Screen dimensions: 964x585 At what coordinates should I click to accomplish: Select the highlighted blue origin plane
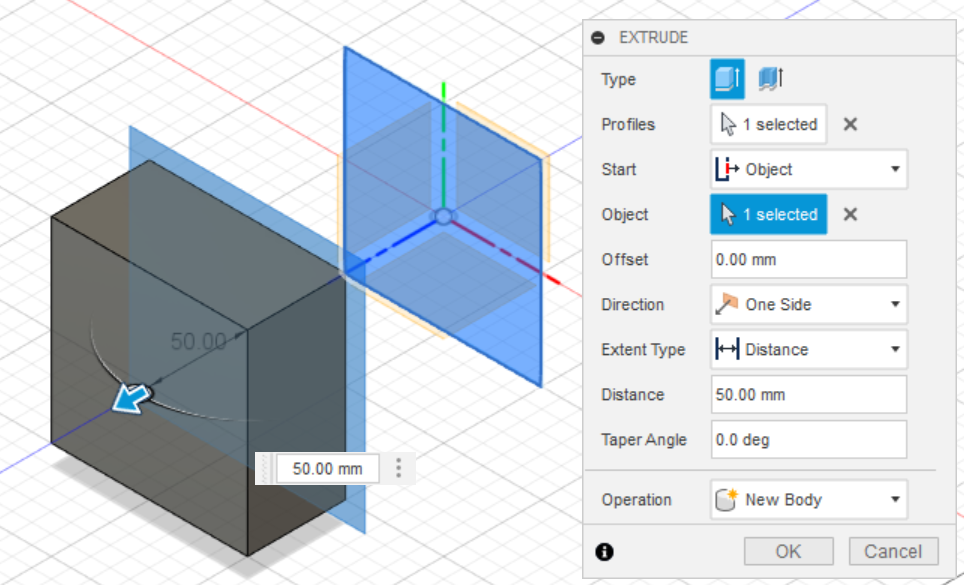[x=443, y=216]
